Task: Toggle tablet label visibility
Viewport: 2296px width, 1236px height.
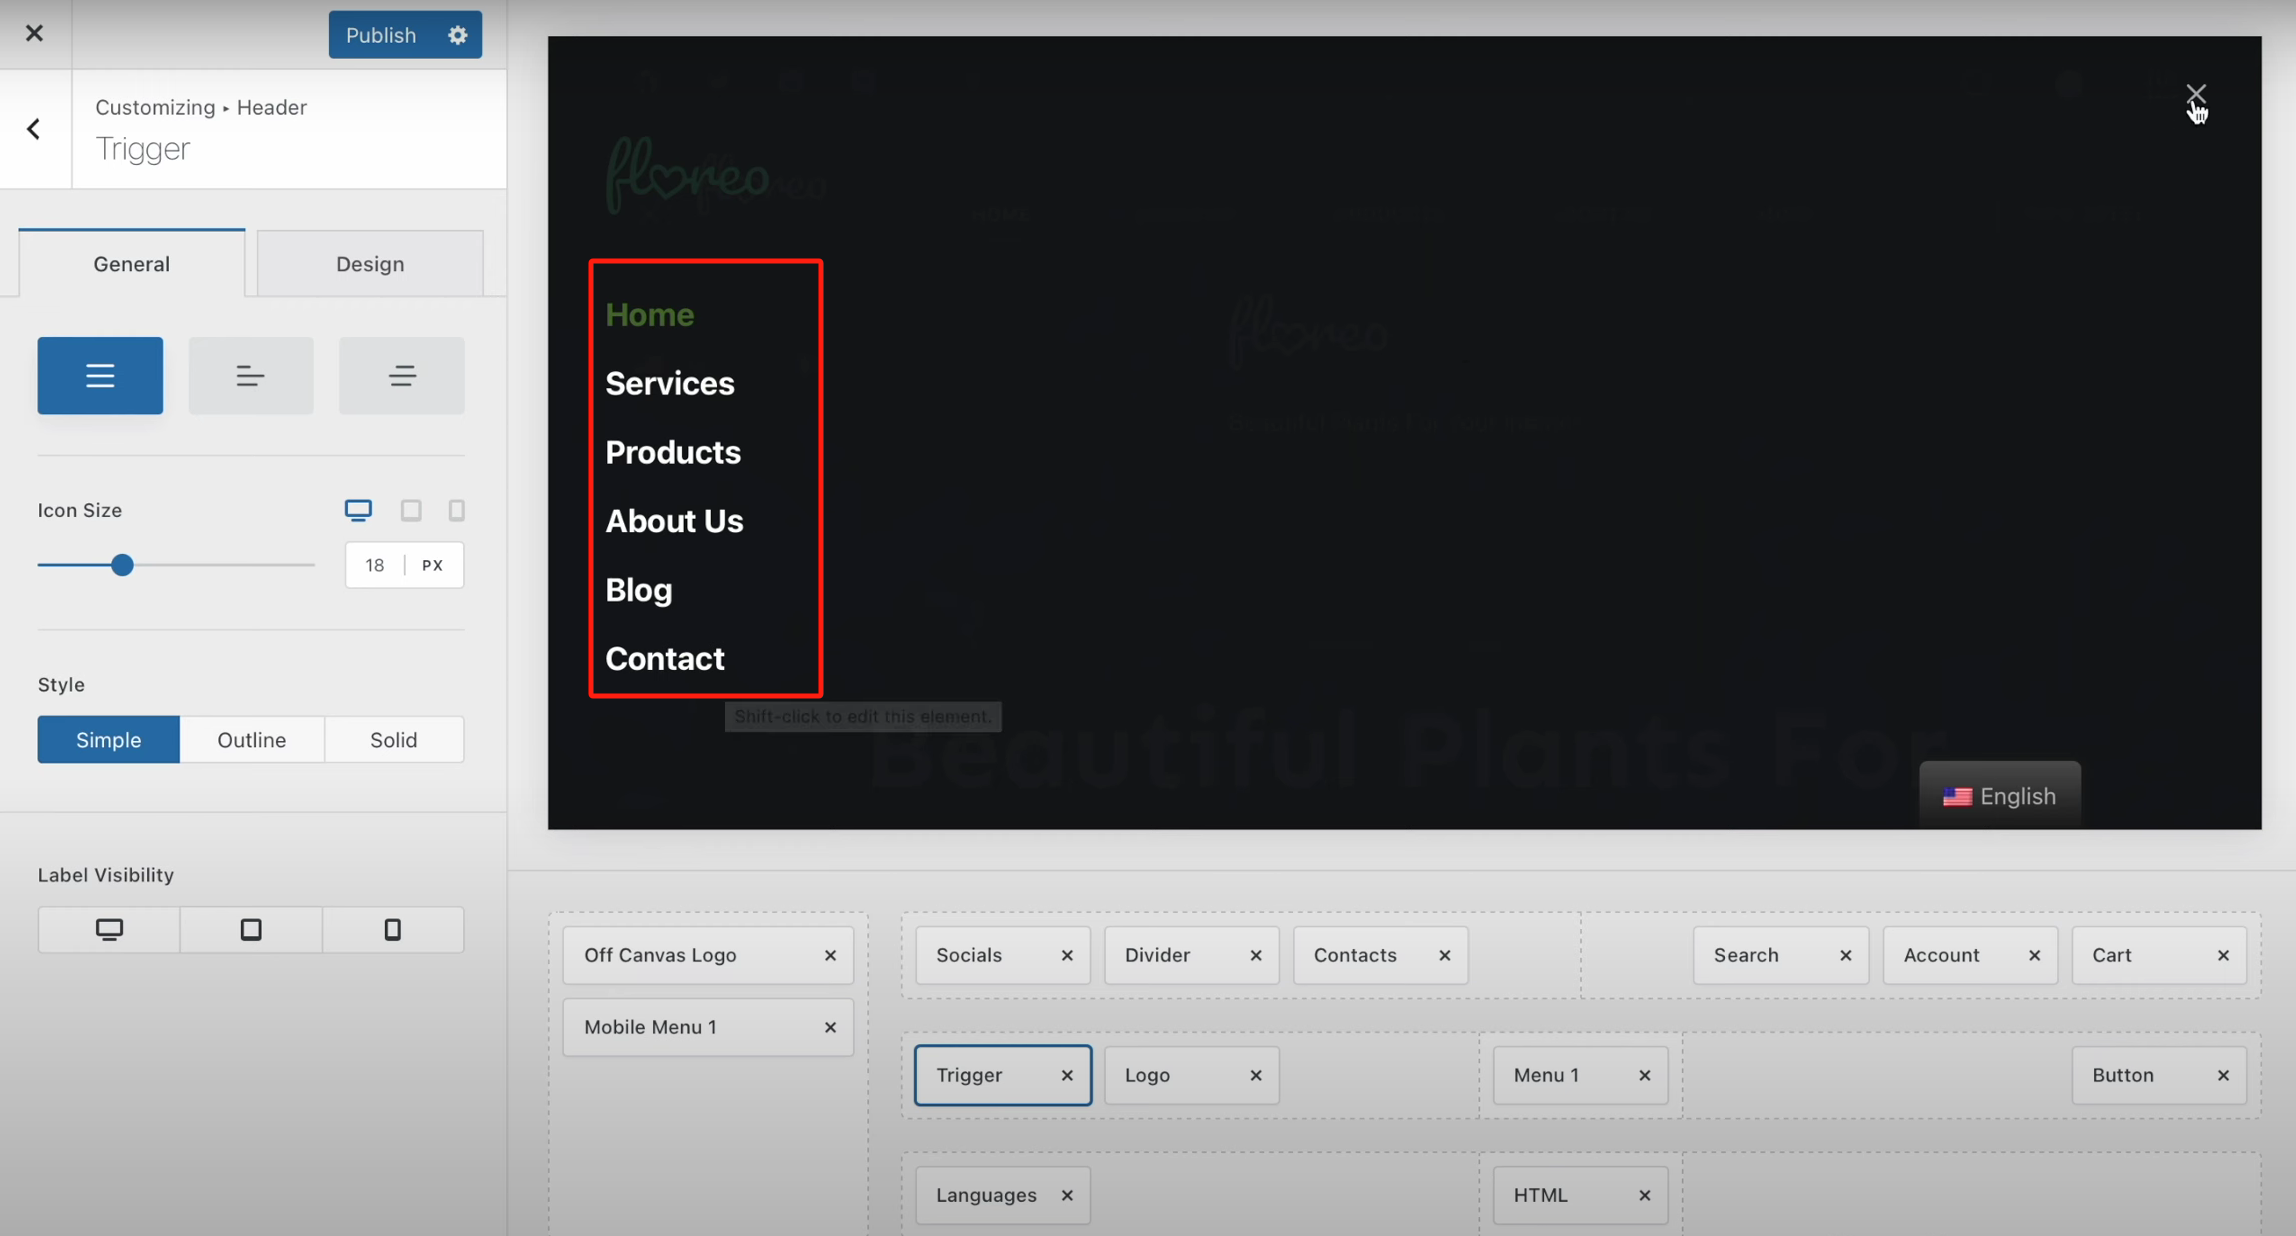Action: coord(250,929)
